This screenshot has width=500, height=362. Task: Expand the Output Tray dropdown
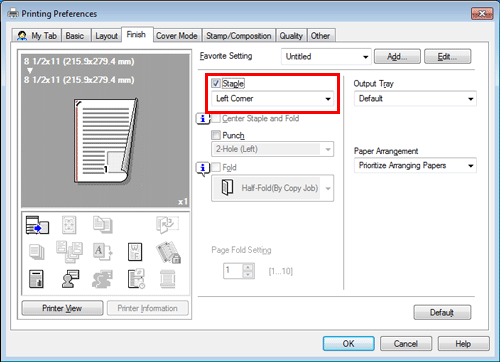[415, 99]
